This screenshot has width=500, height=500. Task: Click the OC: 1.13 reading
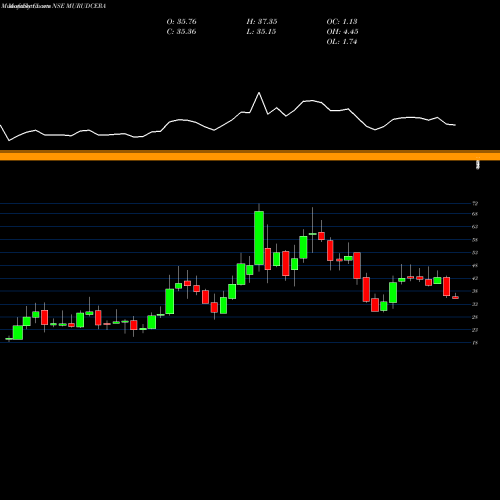342,22
